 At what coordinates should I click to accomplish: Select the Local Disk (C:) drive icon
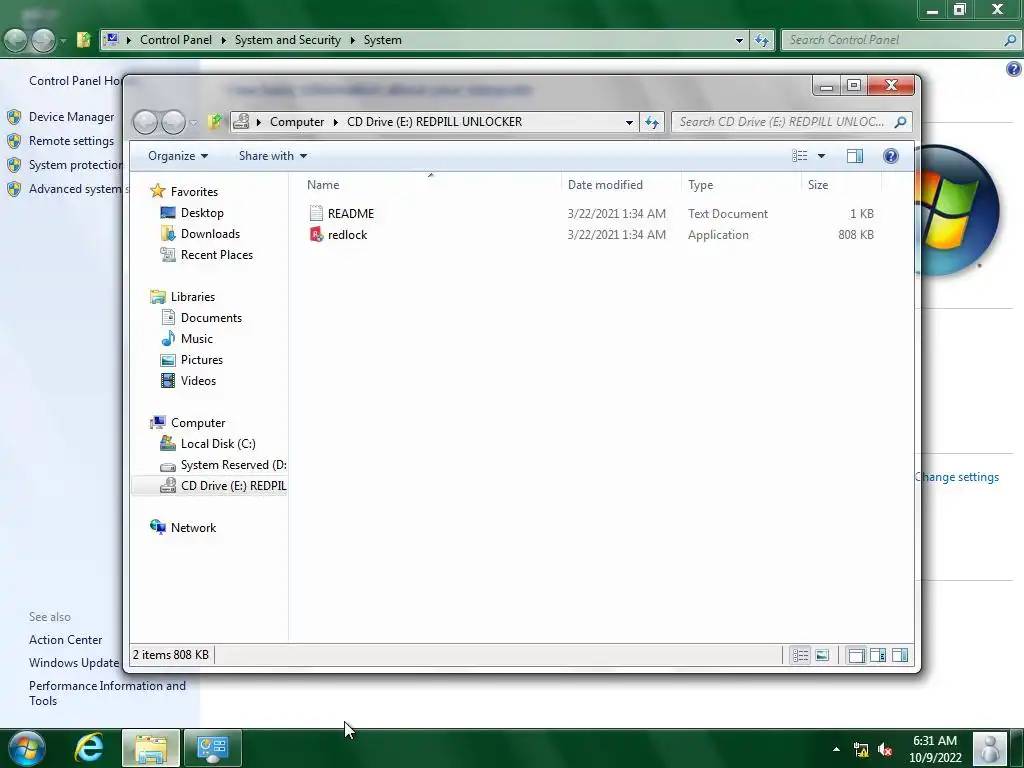coord(168,443)
